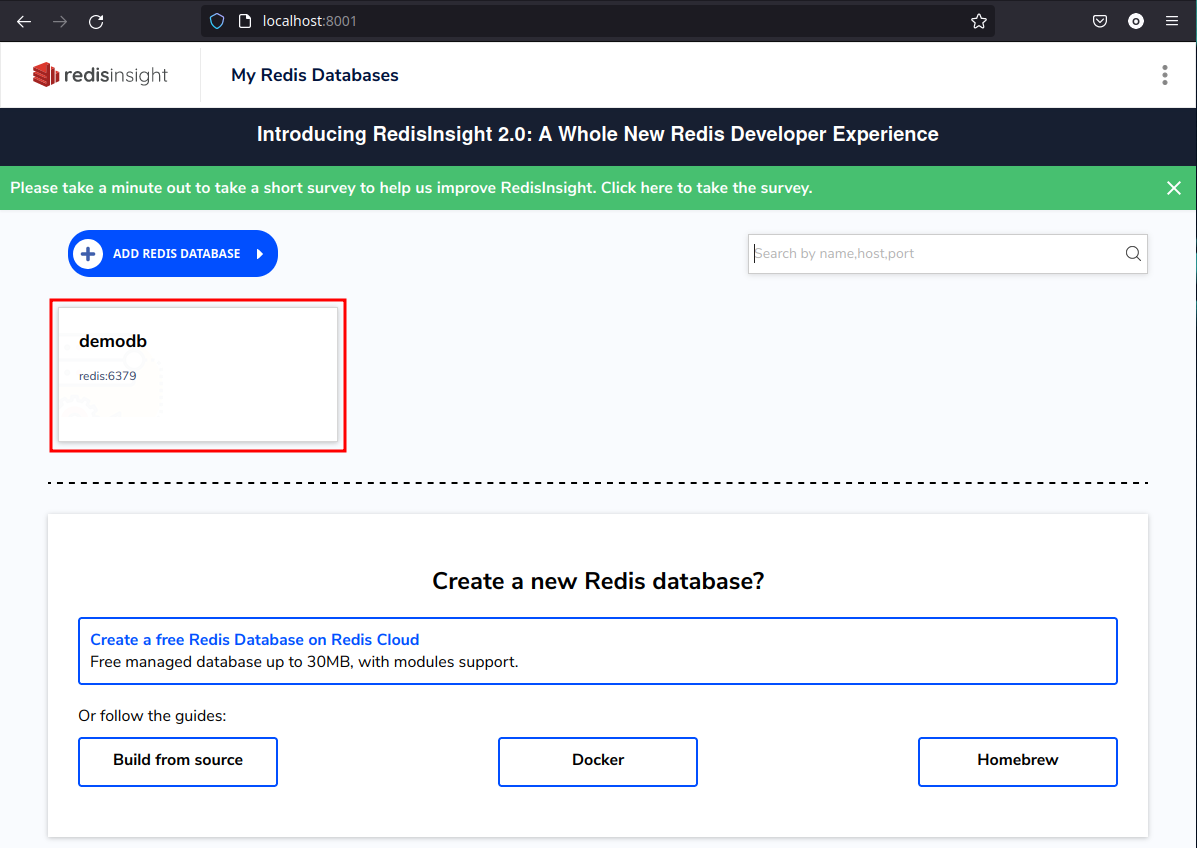Bookmark this page with the star icon
1197x848 pixels.
pos(979,21)
